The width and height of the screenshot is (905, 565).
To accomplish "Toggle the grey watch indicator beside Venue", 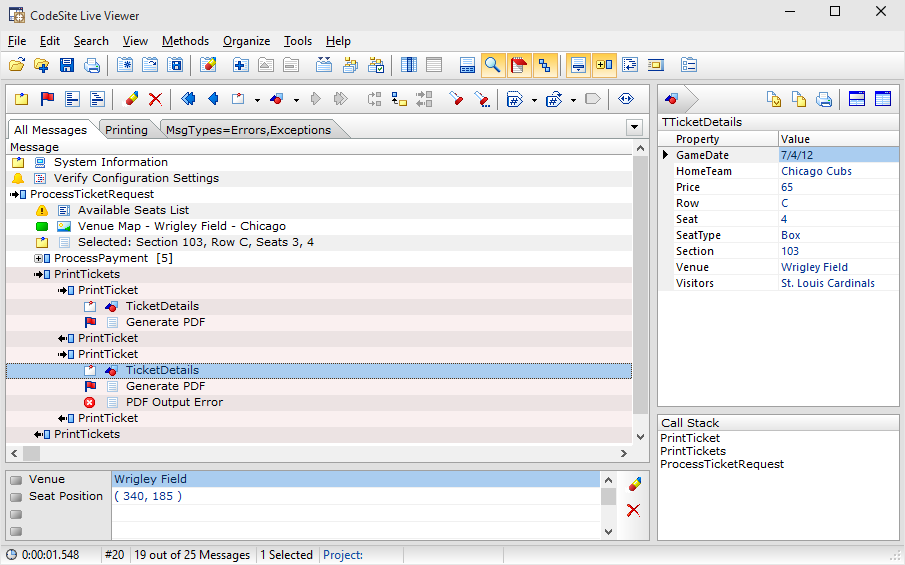I will (16, 480).
